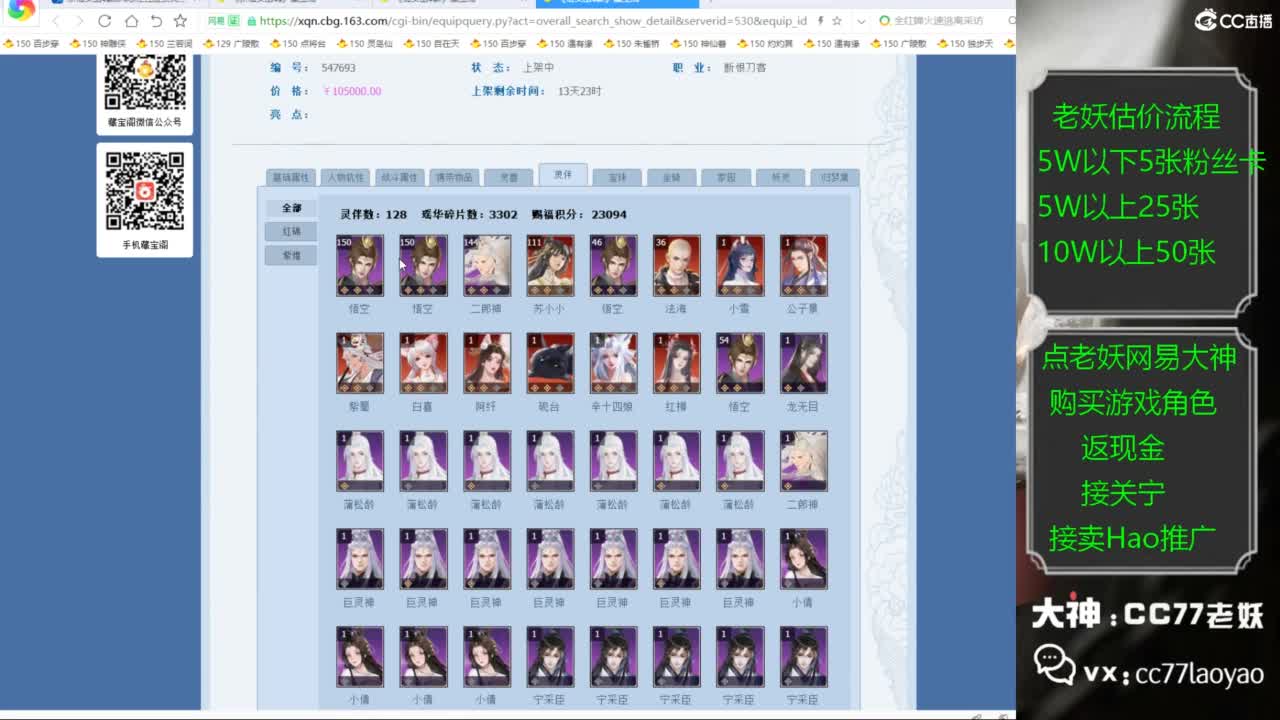
Task: Switch to the 战斗属性 tab
Action: pos(400,177)
